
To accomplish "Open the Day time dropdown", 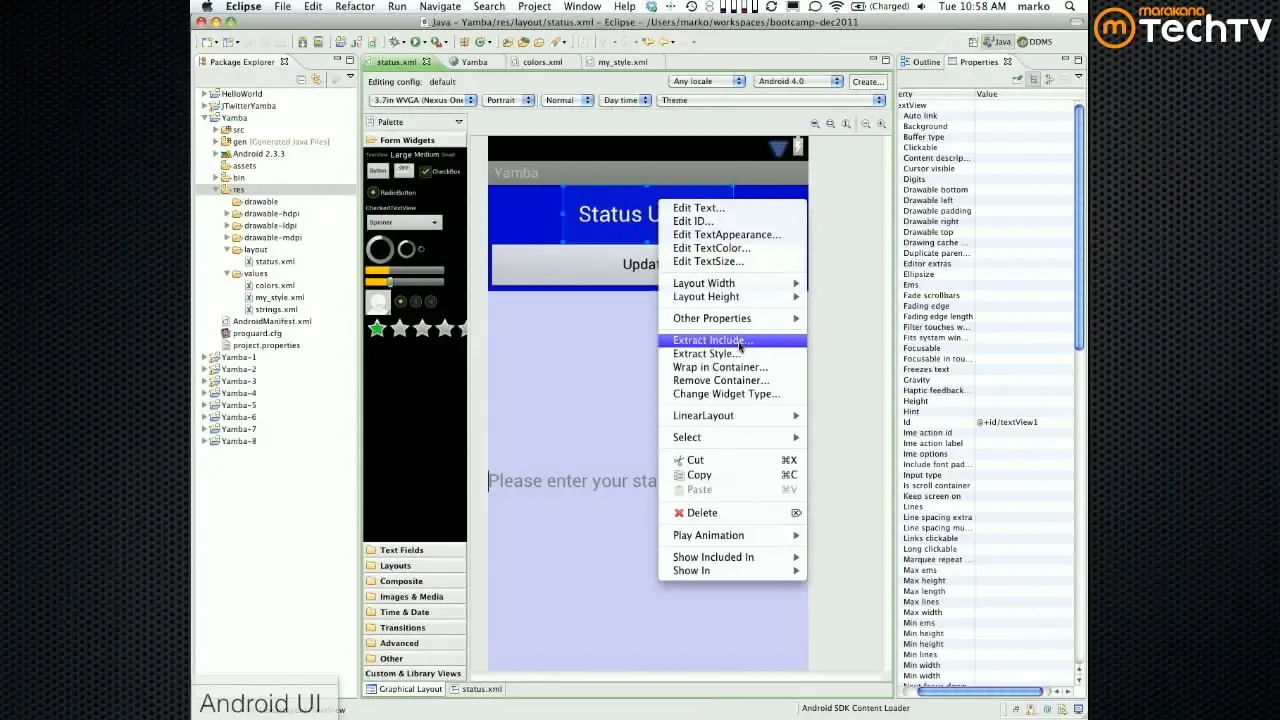I will pyautogui.click(x=626, y=100).
